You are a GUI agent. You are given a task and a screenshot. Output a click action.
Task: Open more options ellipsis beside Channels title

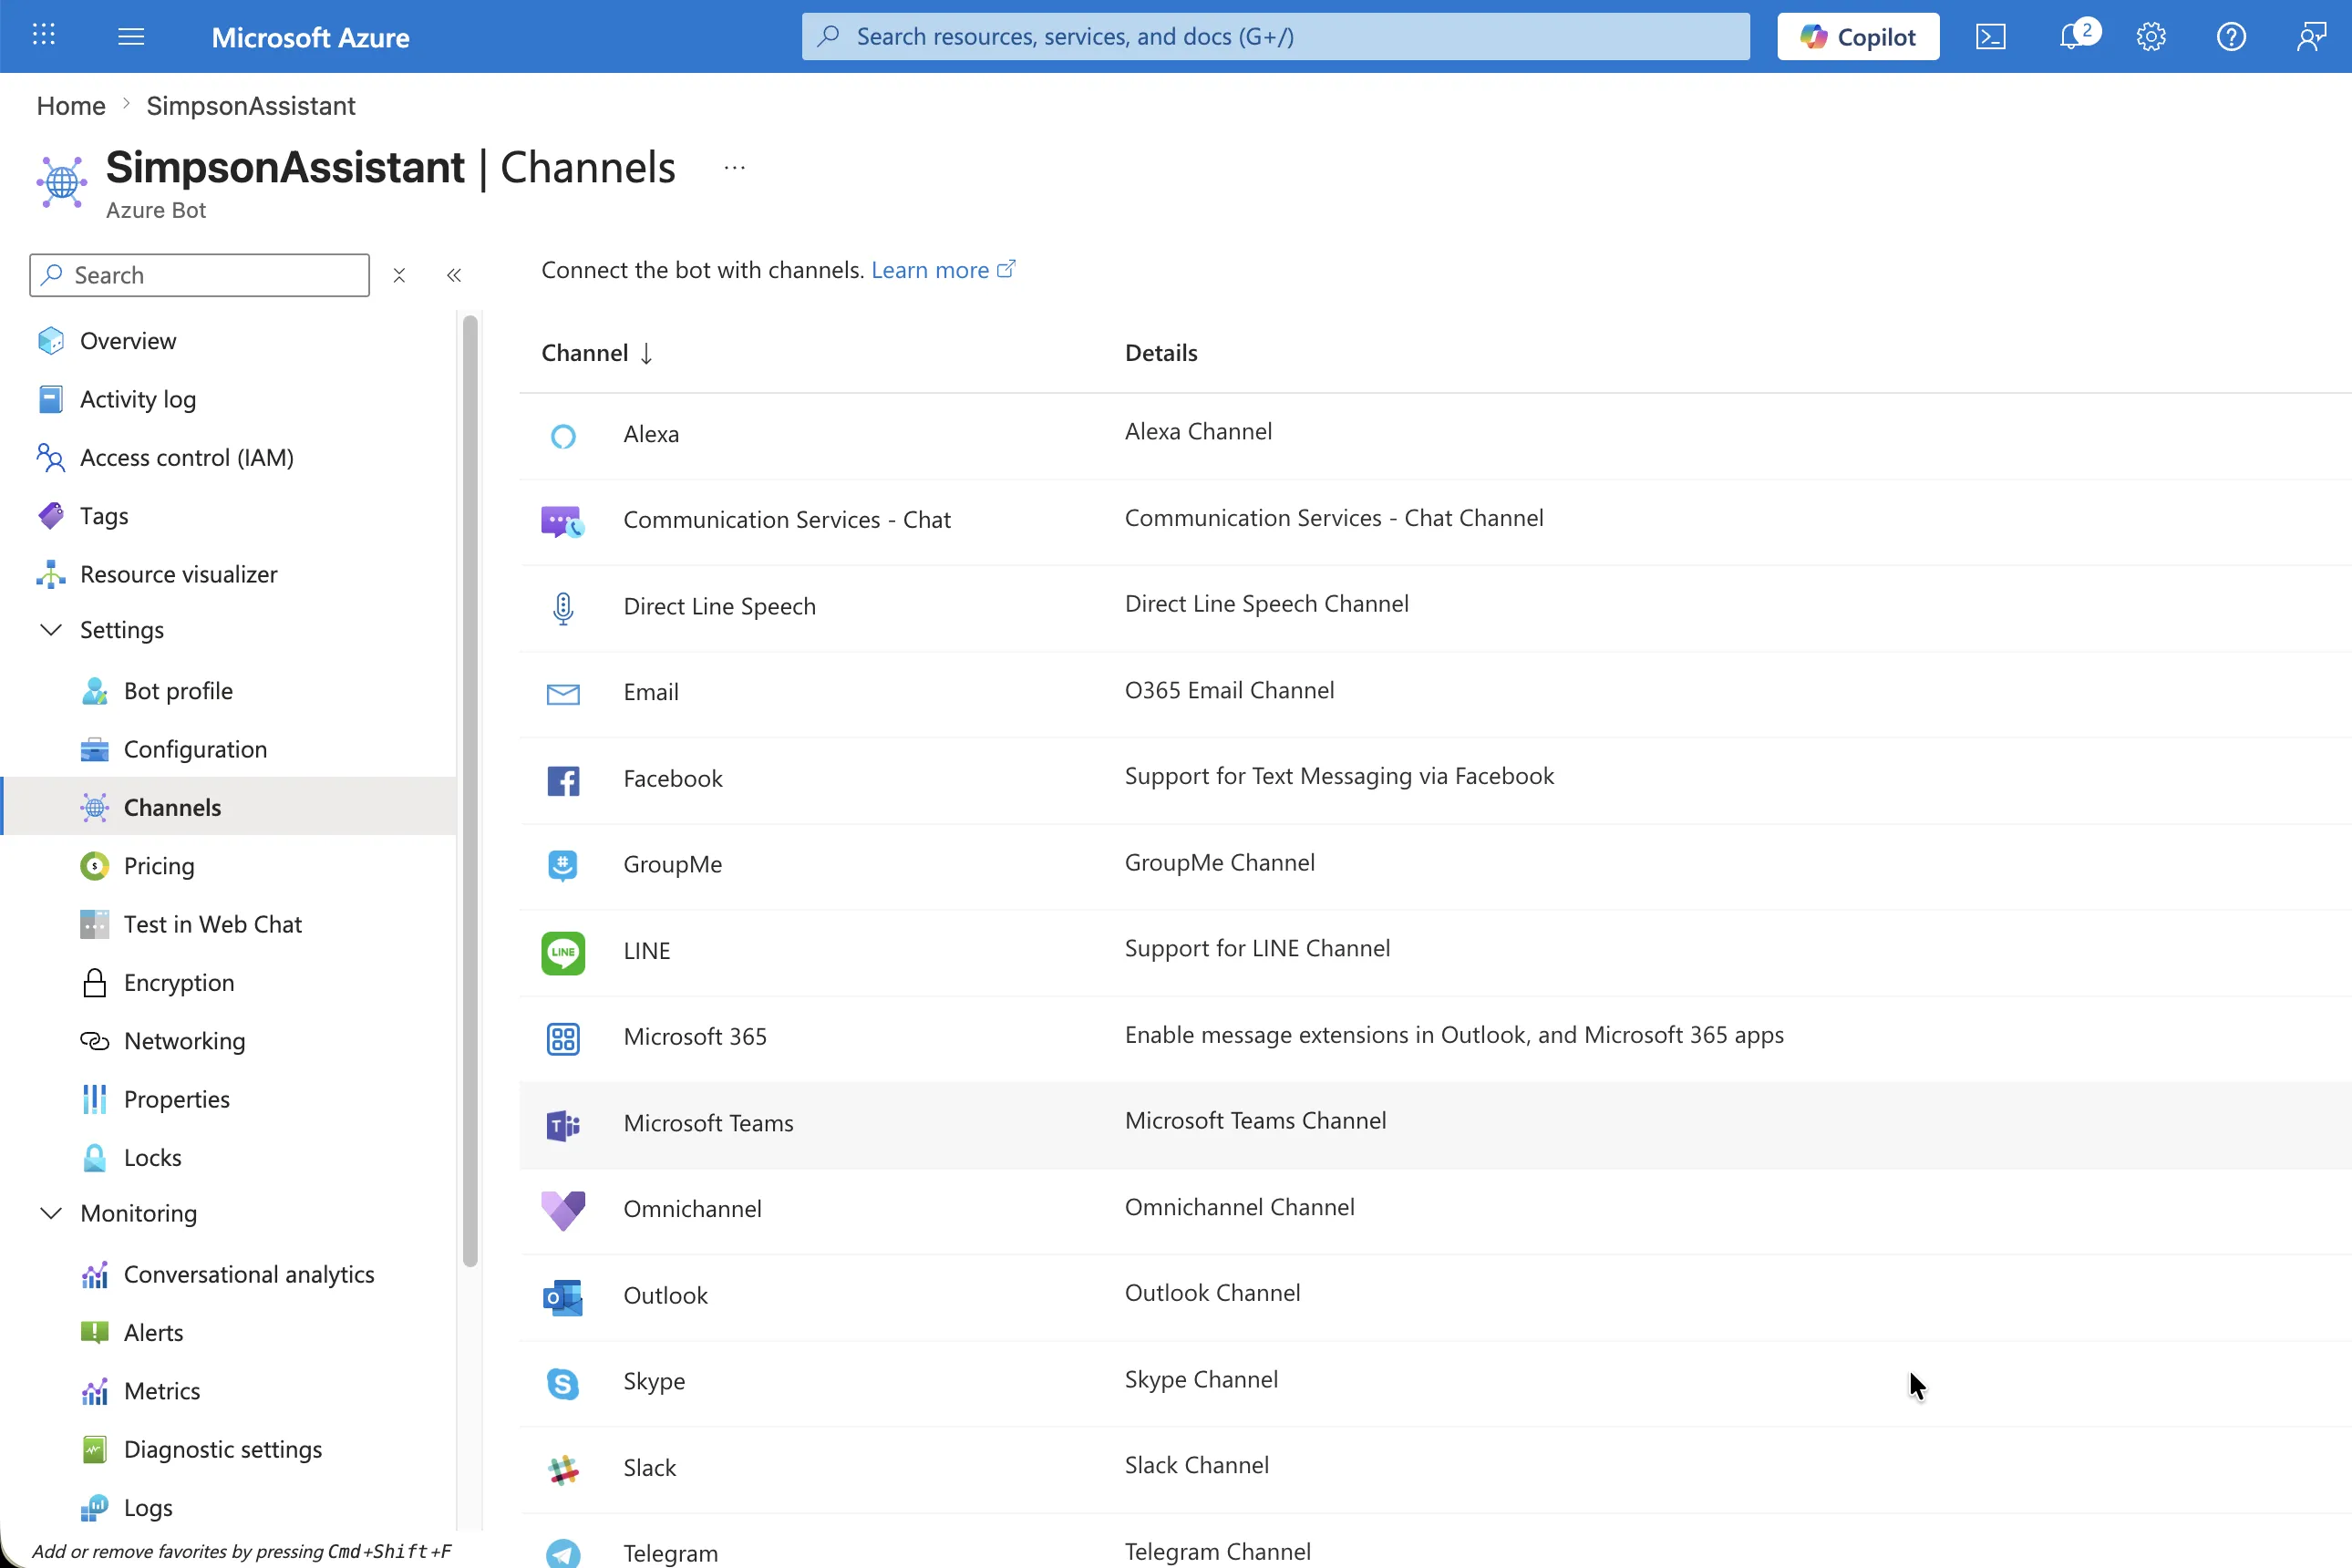[734, 168]
